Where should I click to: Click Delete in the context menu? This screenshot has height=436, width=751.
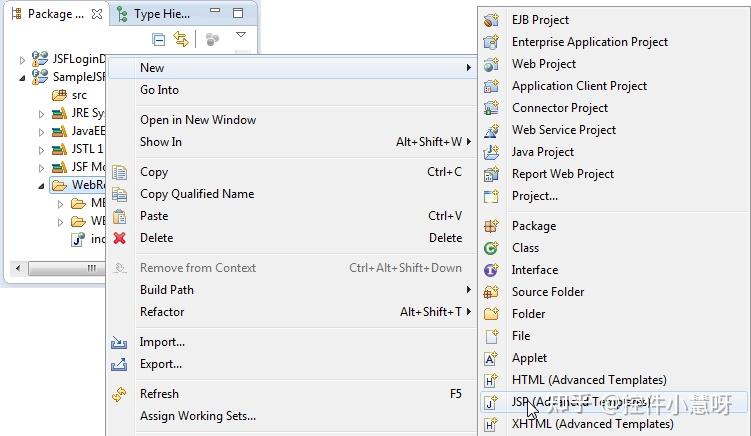click(x=156, y=238)
